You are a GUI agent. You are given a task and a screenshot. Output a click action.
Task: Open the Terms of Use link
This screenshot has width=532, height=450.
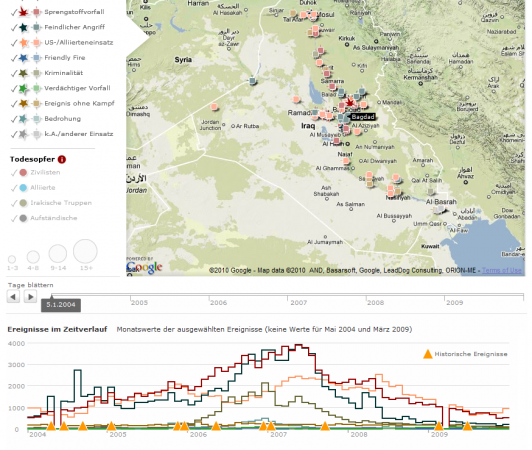click(502, 270)
